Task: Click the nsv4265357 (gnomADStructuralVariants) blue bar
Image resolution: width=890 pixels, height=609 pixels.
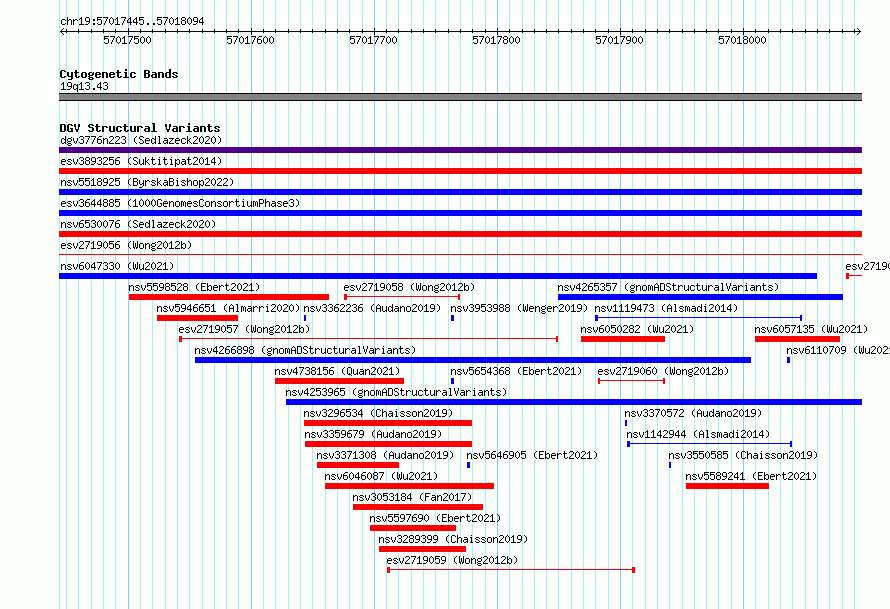Action: [700, 297]
